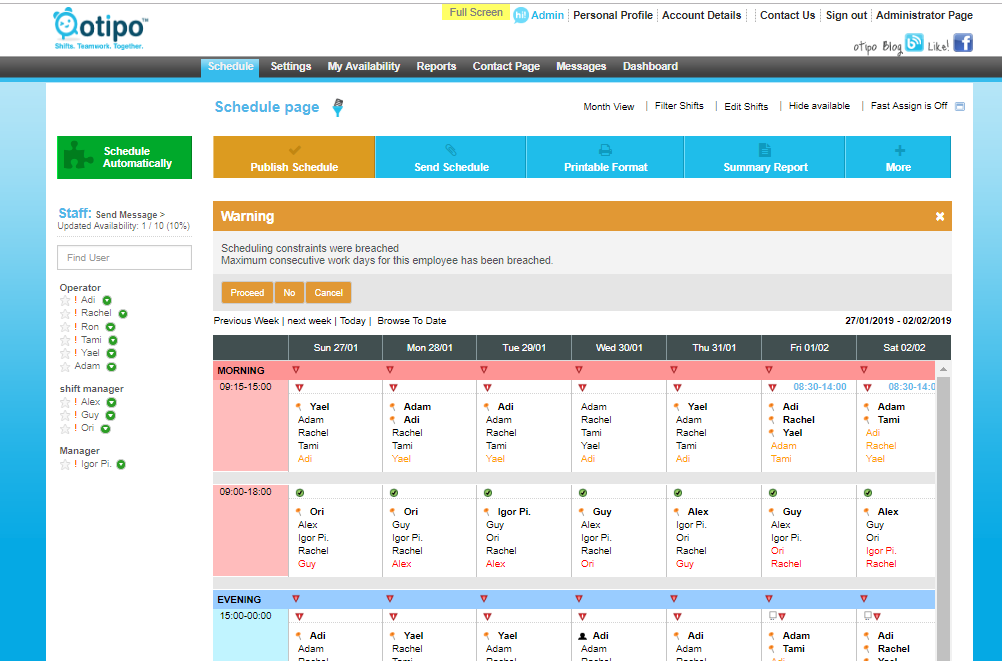Click the Find User search field
1002x661 pixels.
pos(124,258)
